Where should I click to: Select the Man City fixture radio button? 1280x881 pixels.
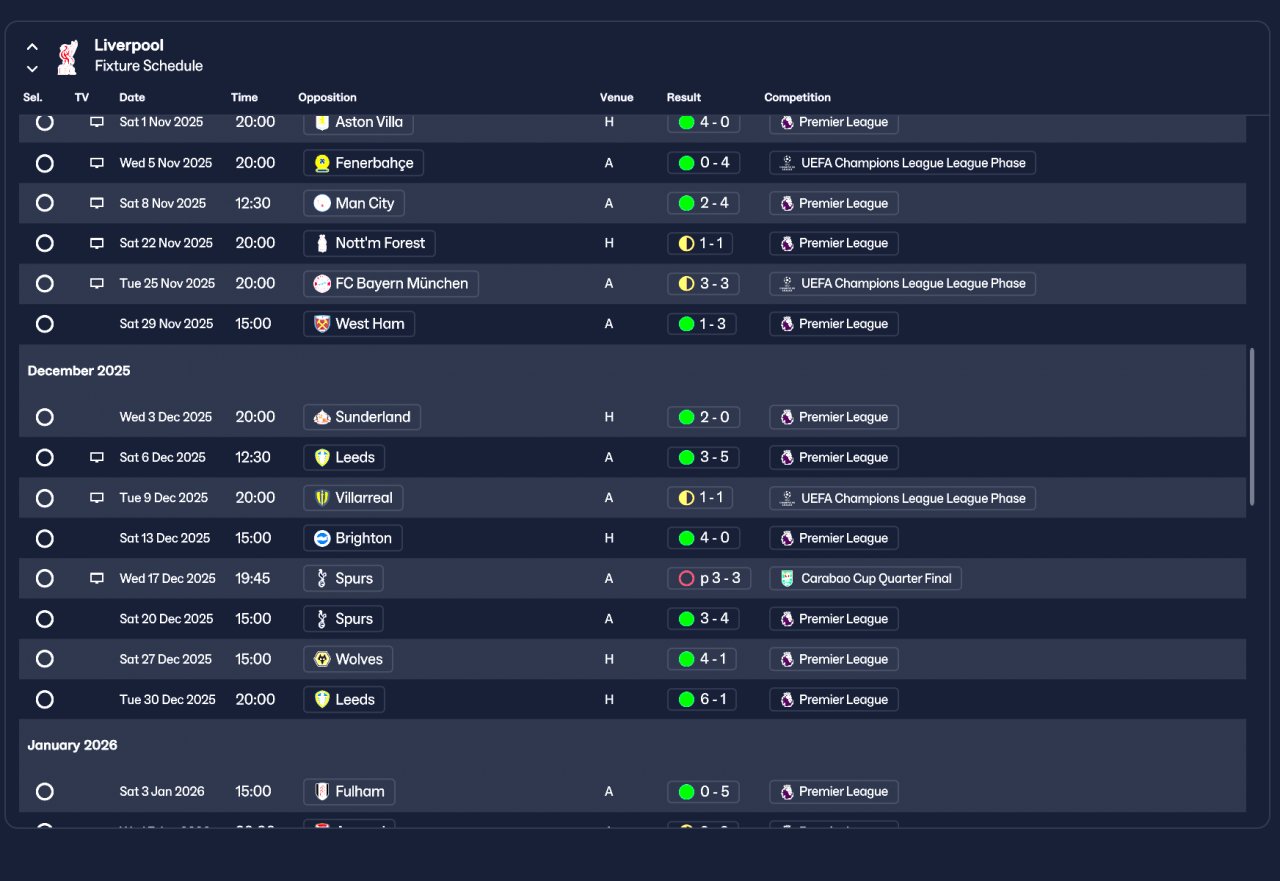click(44, 203)
